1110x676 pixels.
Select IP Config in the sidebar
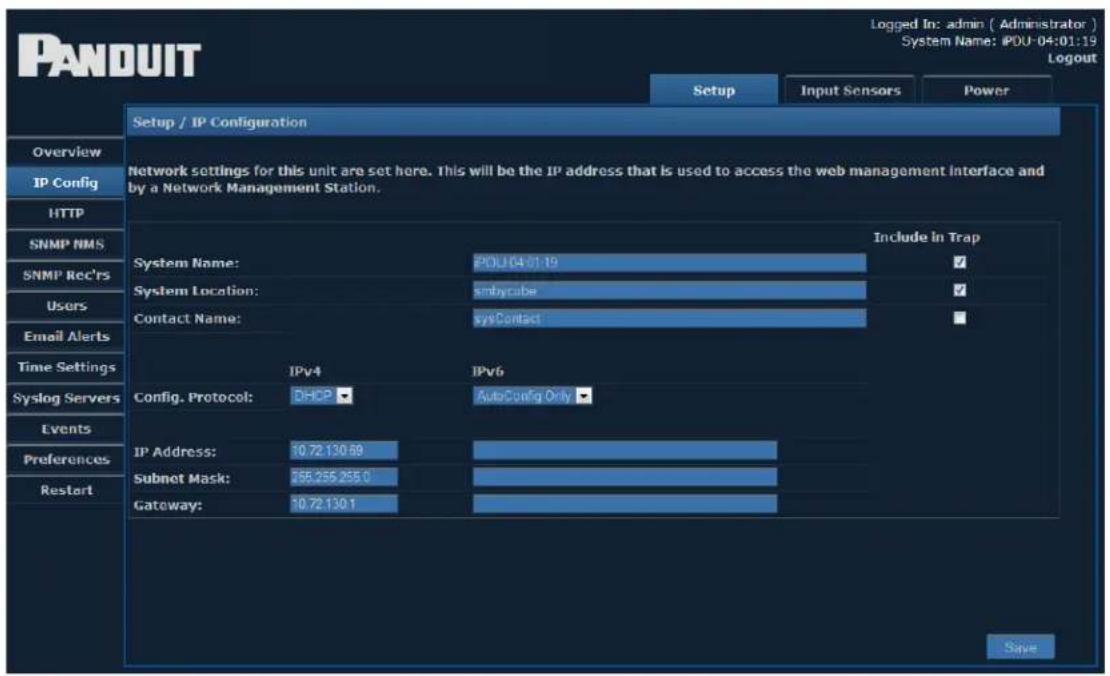[x=66, y=183]
